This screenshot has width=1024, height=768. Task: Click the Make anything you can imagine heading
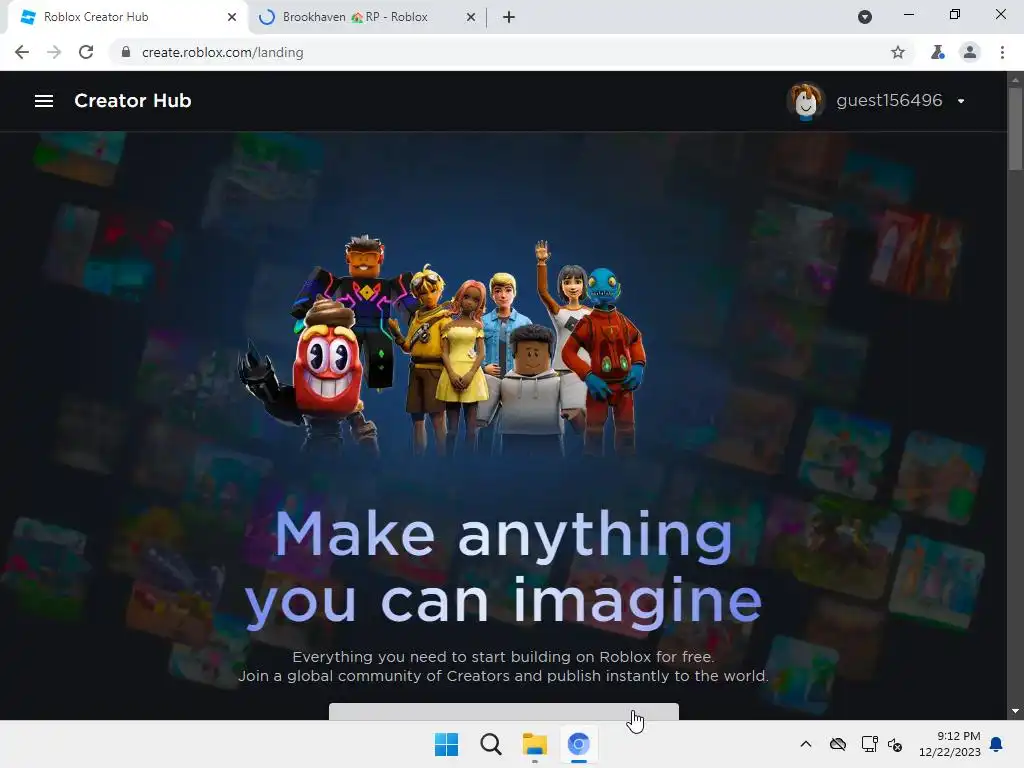coord(504,568)
